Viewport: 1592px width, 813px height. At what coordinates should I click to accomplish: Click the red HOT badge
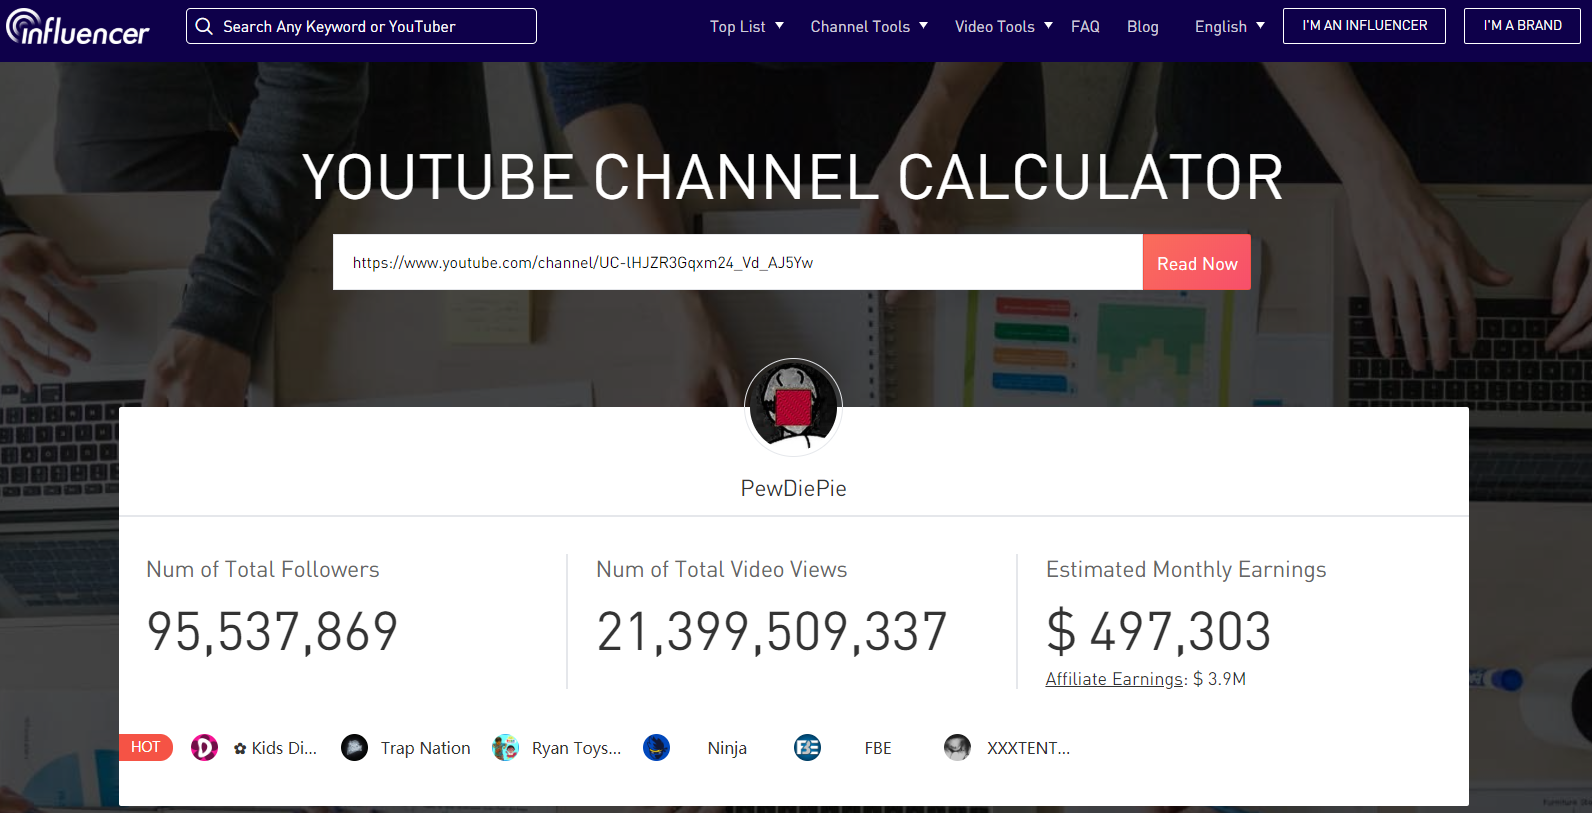point(146,747)
